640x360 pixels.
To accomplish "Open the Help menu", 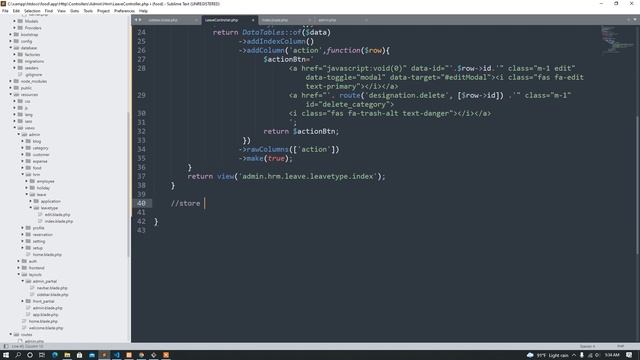I will pyautogui.click(x=143, y=11).
